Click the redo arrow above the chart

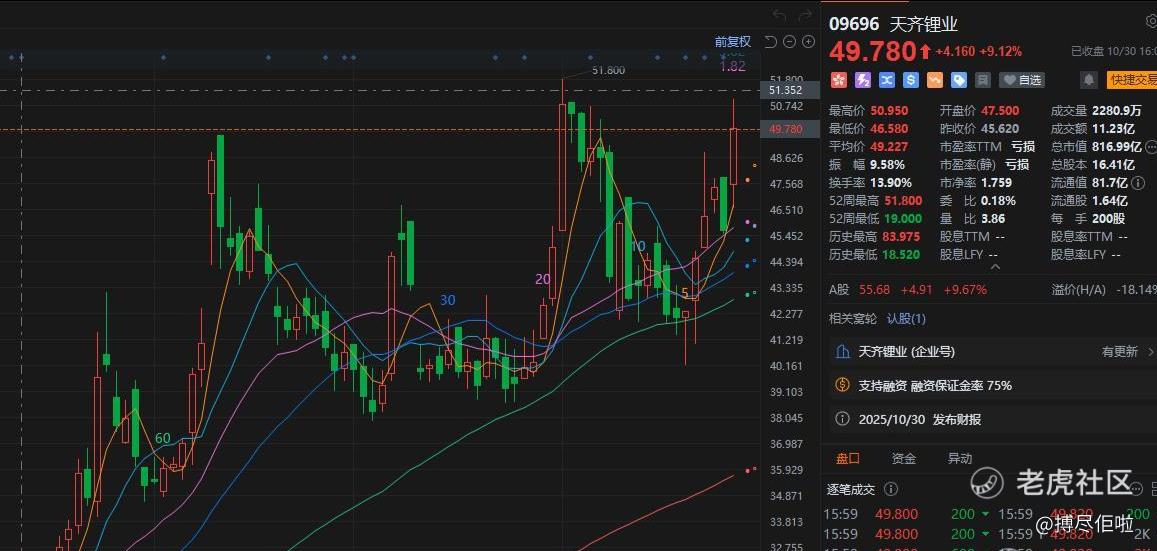pos(805,15)
